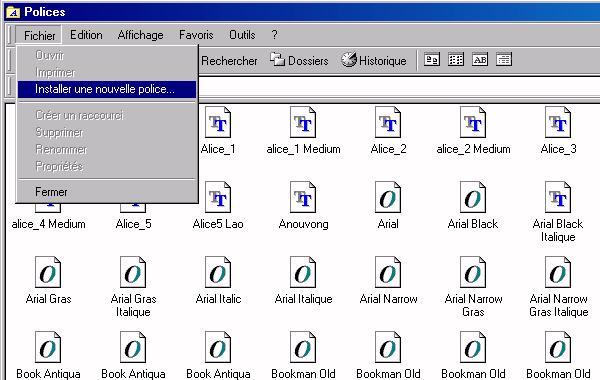Click the Historique toolbar button
Image resolution: width=600 pixels, height=380 pixels.
tap(373, 60)
